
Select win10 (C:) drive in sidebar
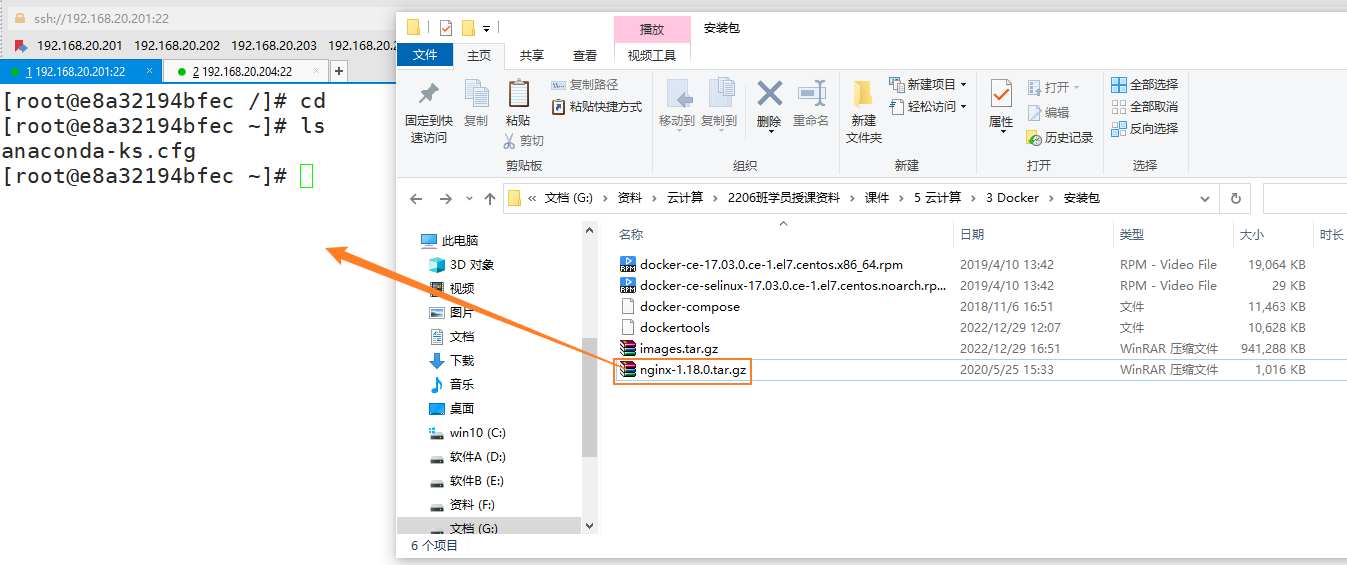coord(477,433)
